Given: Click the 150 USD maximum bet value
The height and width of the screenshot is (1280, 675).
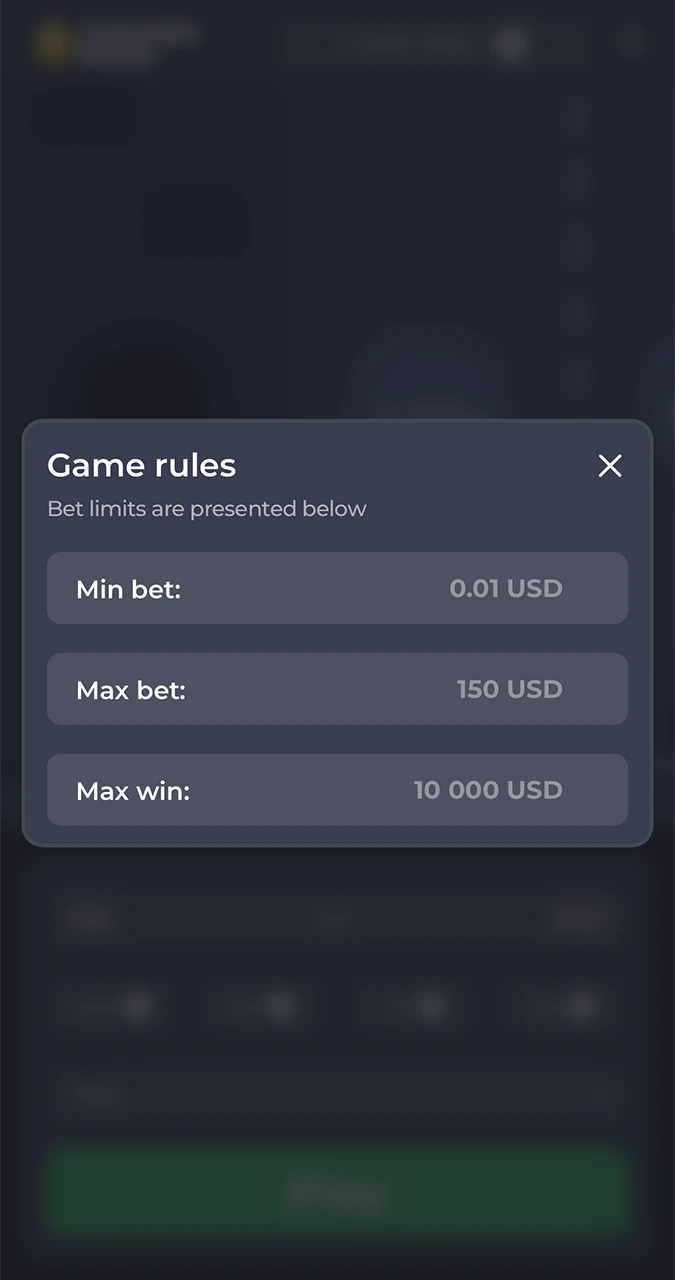Looking at the screenshot, I should point(510,689).
